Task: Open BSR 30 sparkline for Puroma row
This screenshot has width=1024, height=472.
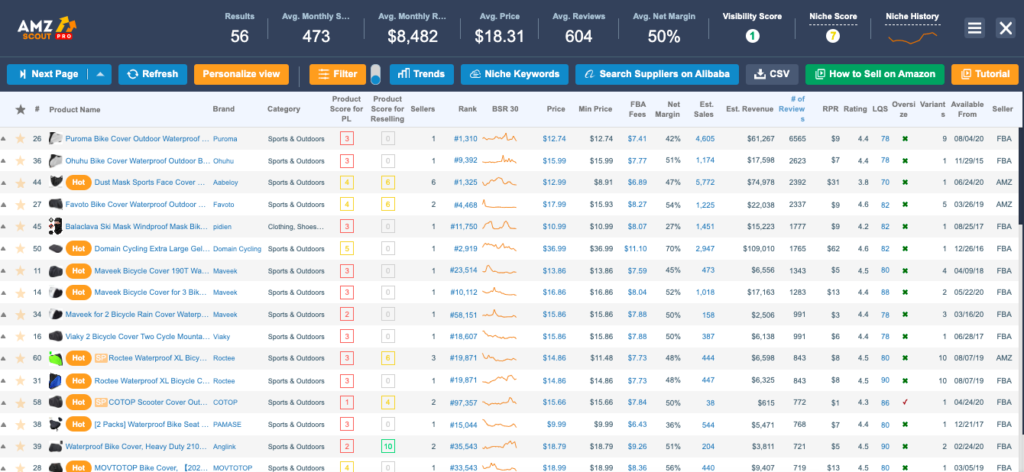Action: click(x=500, y=138)
